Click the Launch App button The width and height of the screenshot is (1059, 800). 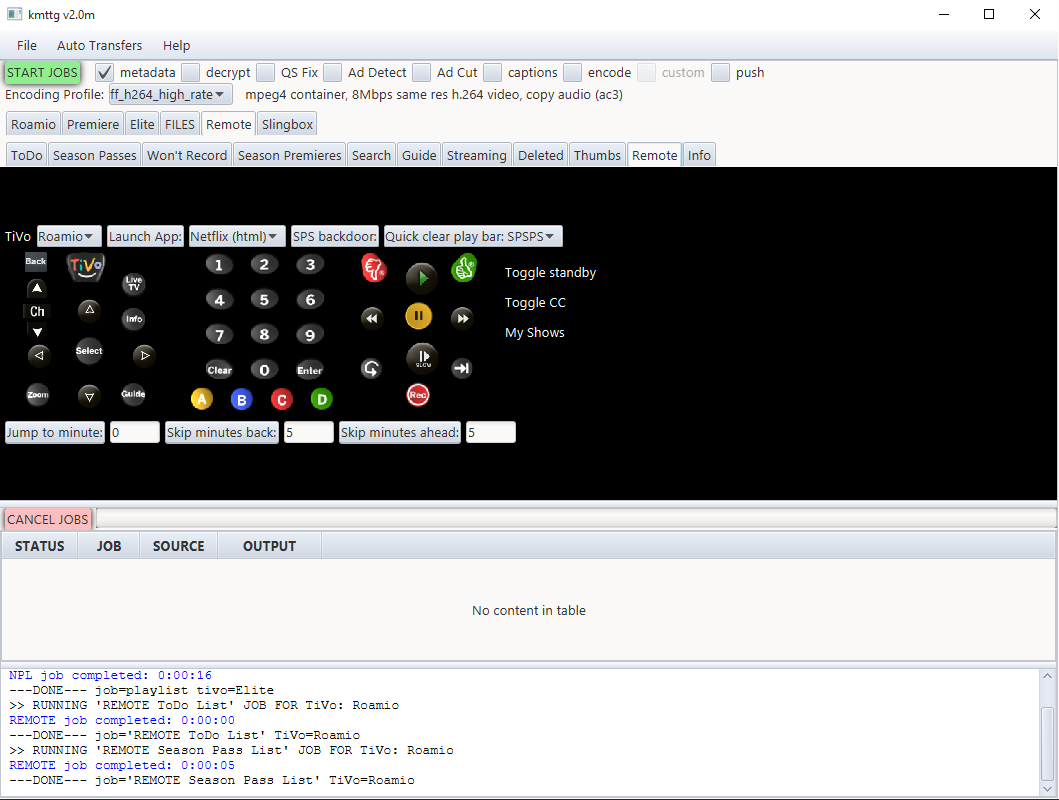pyautogui.click(x=145, y=236)
